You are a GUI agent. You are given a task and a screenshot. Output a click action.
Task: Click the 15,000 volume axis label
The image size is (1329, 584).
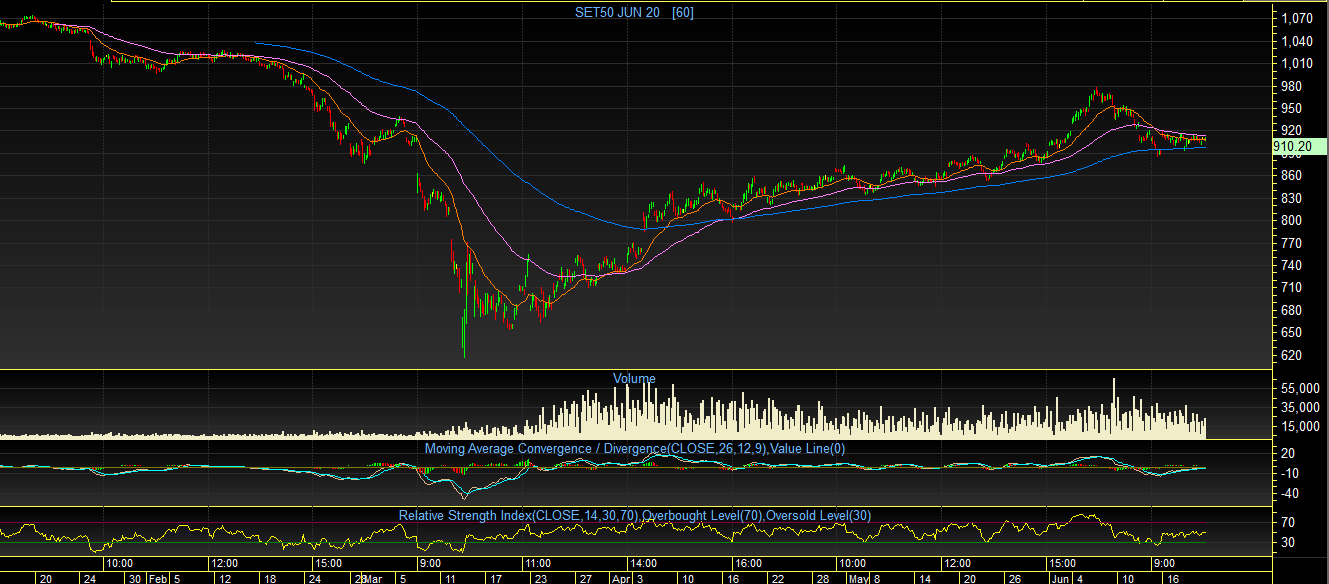(1300, 427)
